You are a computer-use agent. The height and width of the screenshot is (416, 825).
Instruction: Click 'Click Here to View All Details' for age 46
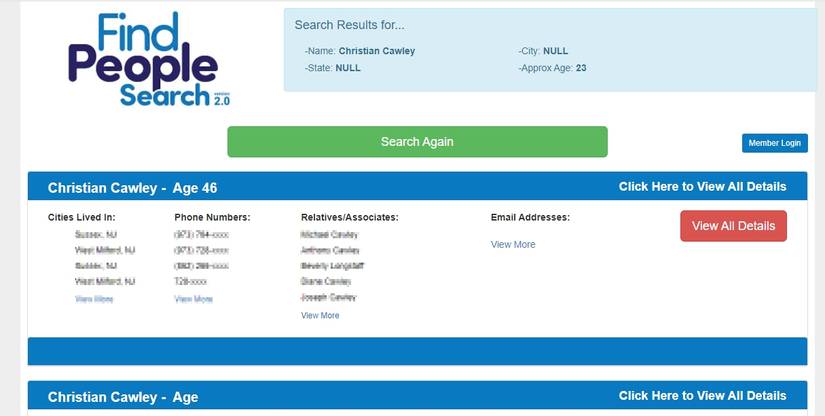tap(702, 187)
